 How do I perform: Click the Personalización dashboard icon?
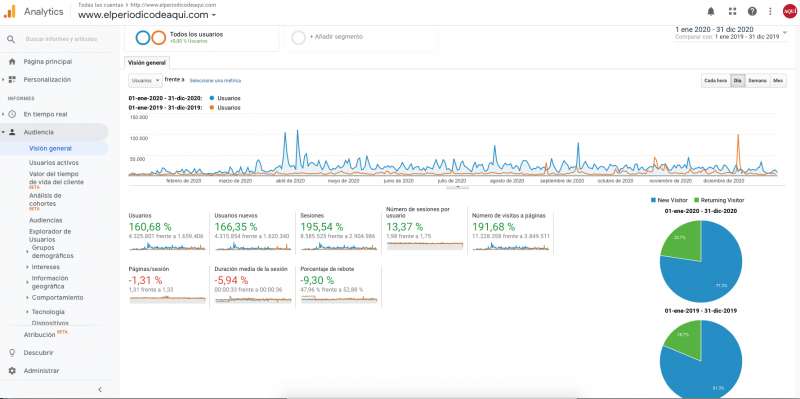click(12, 80)
